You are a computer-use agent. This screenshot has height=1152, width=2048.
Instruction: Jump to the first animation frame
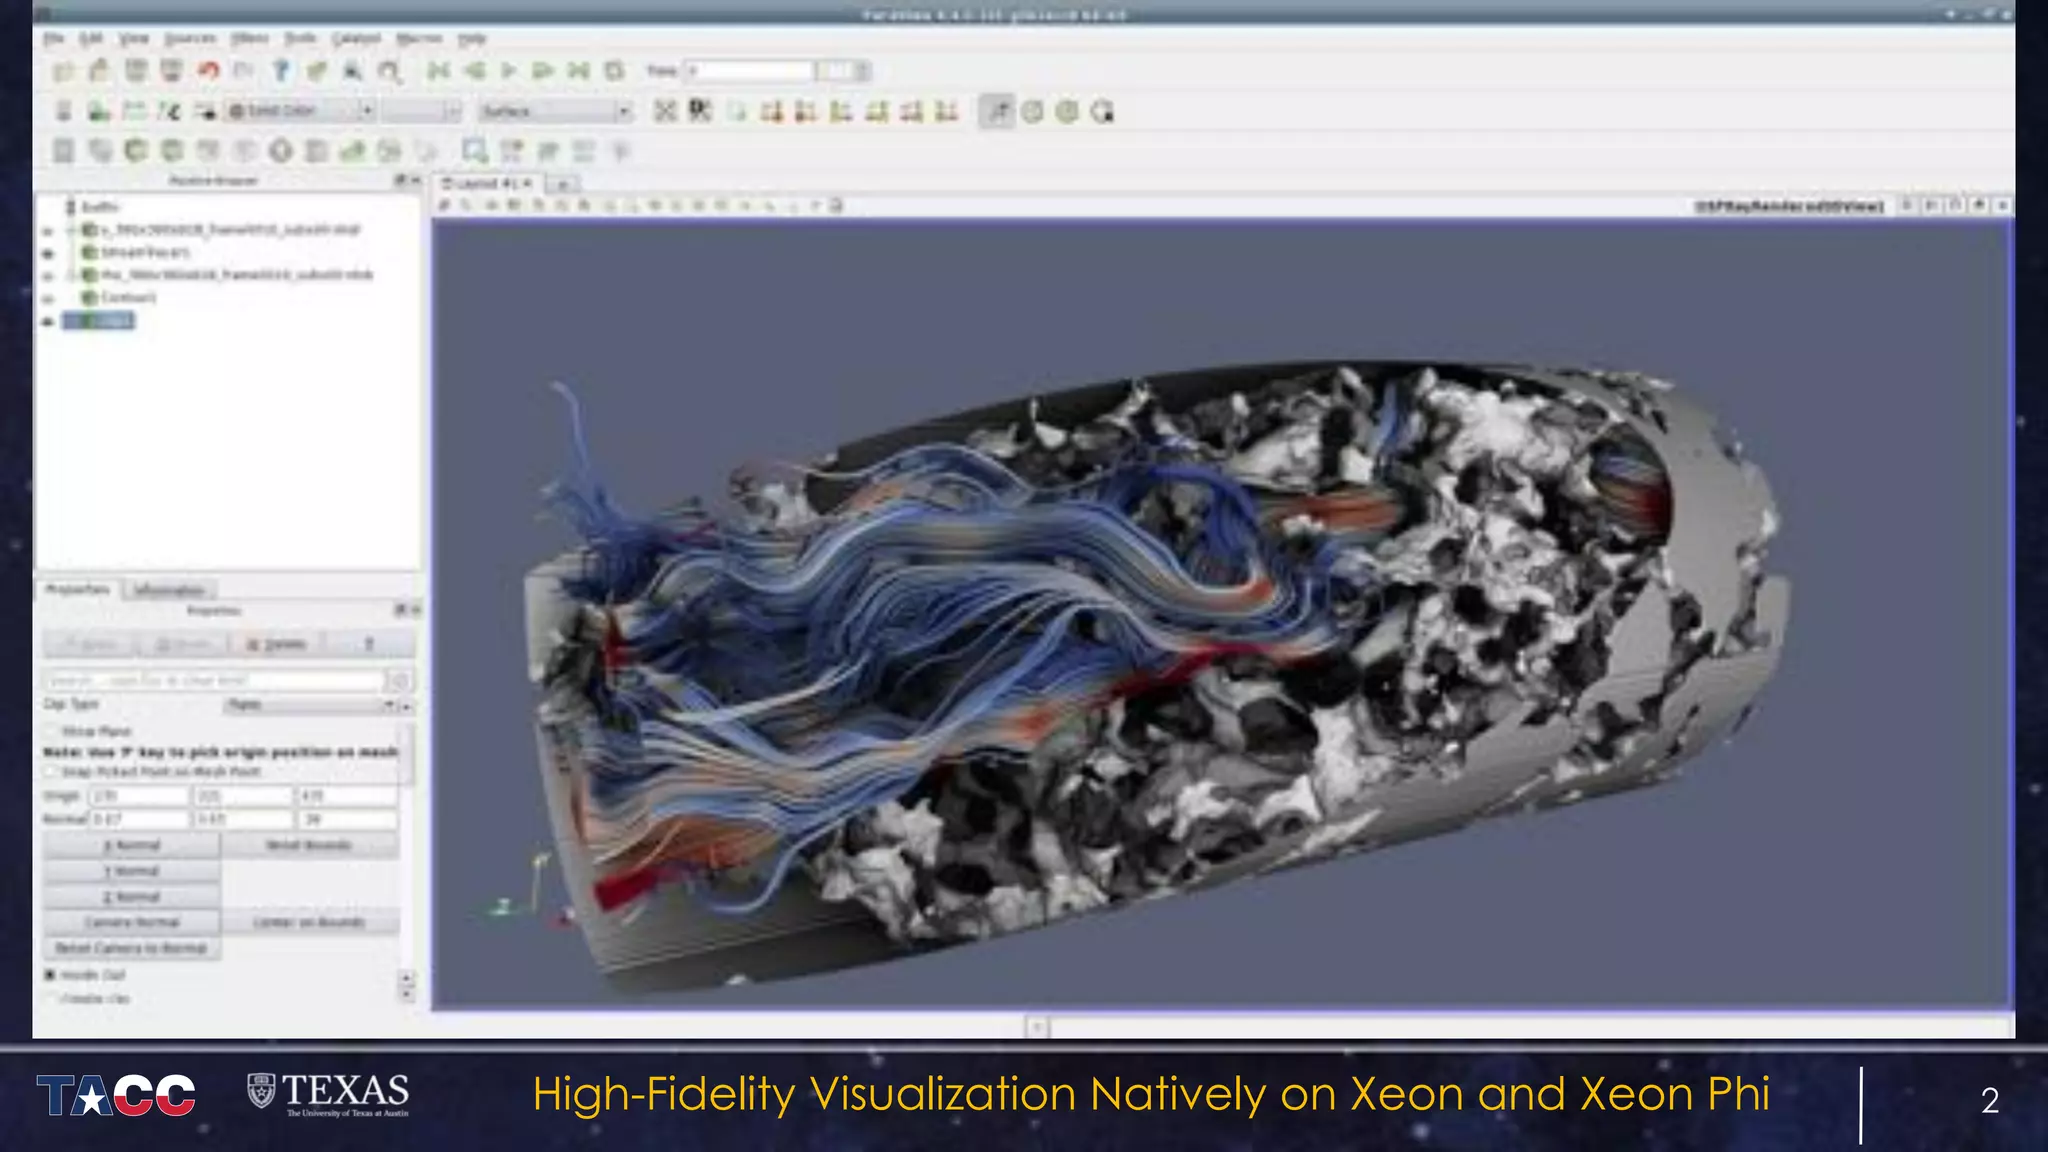[x=438, y=70]
